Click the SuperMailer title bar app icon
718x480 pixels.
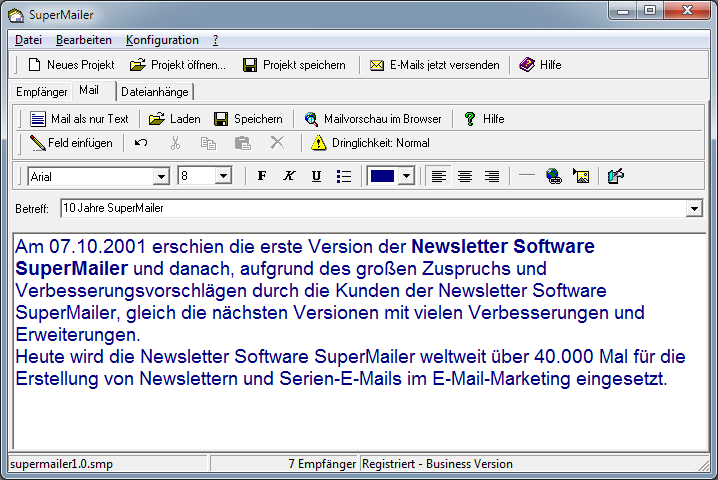coord(16,15)
